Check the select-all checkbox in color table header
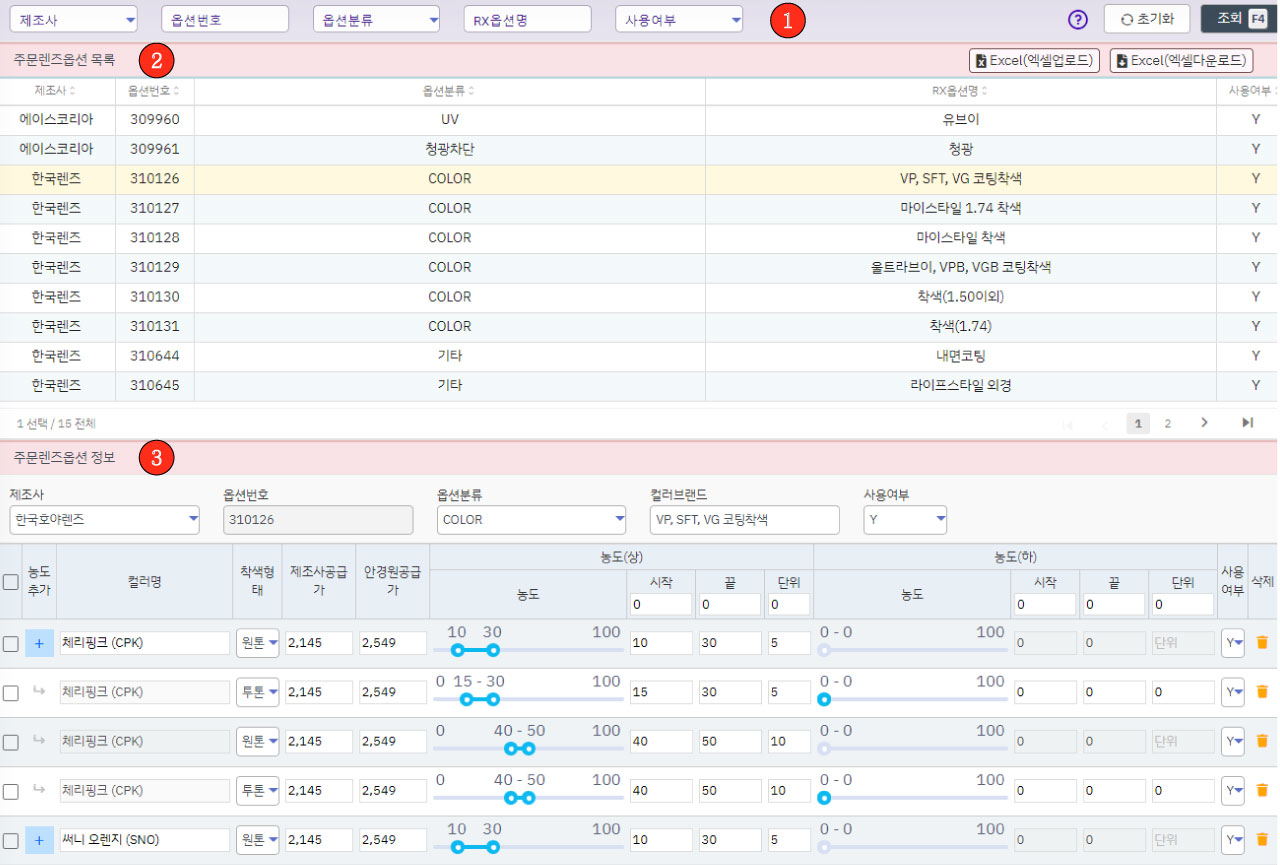 11,582
